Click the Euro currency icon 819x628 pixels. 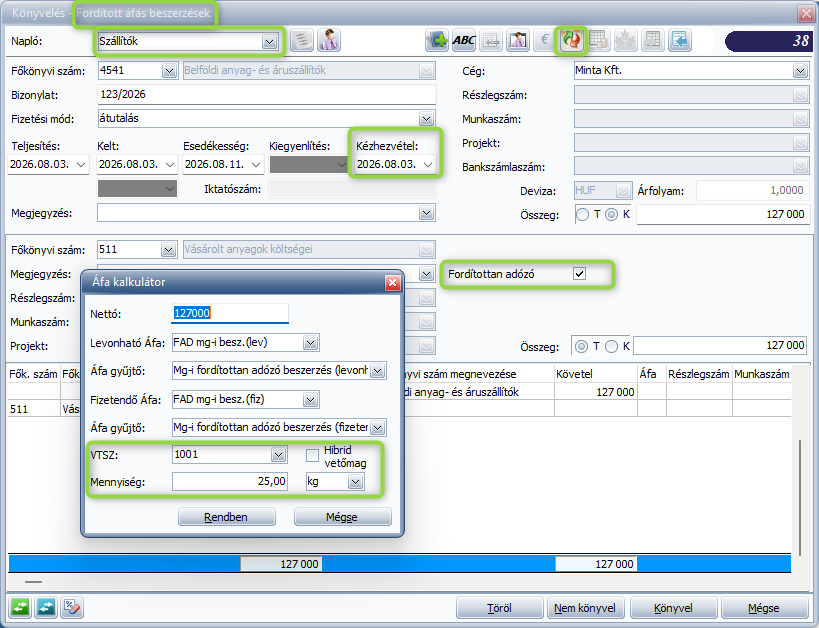coord(544,40)
